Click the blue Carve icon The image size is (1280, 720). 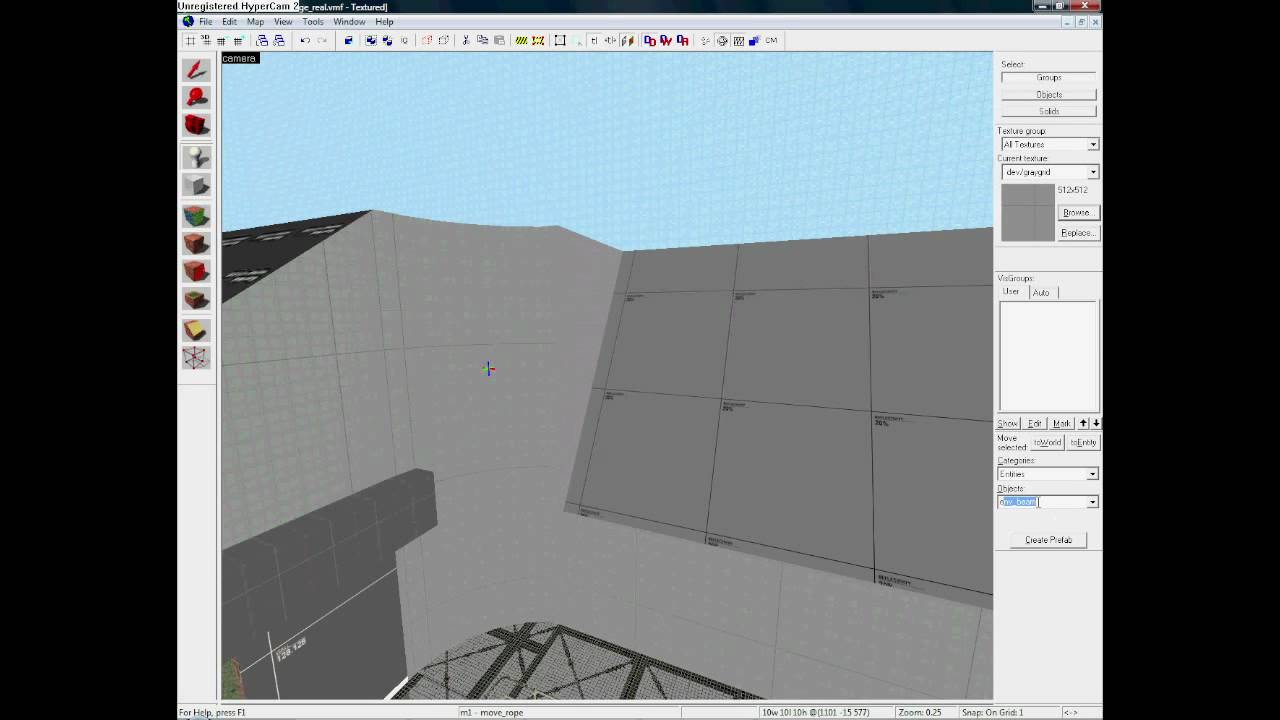348,40
